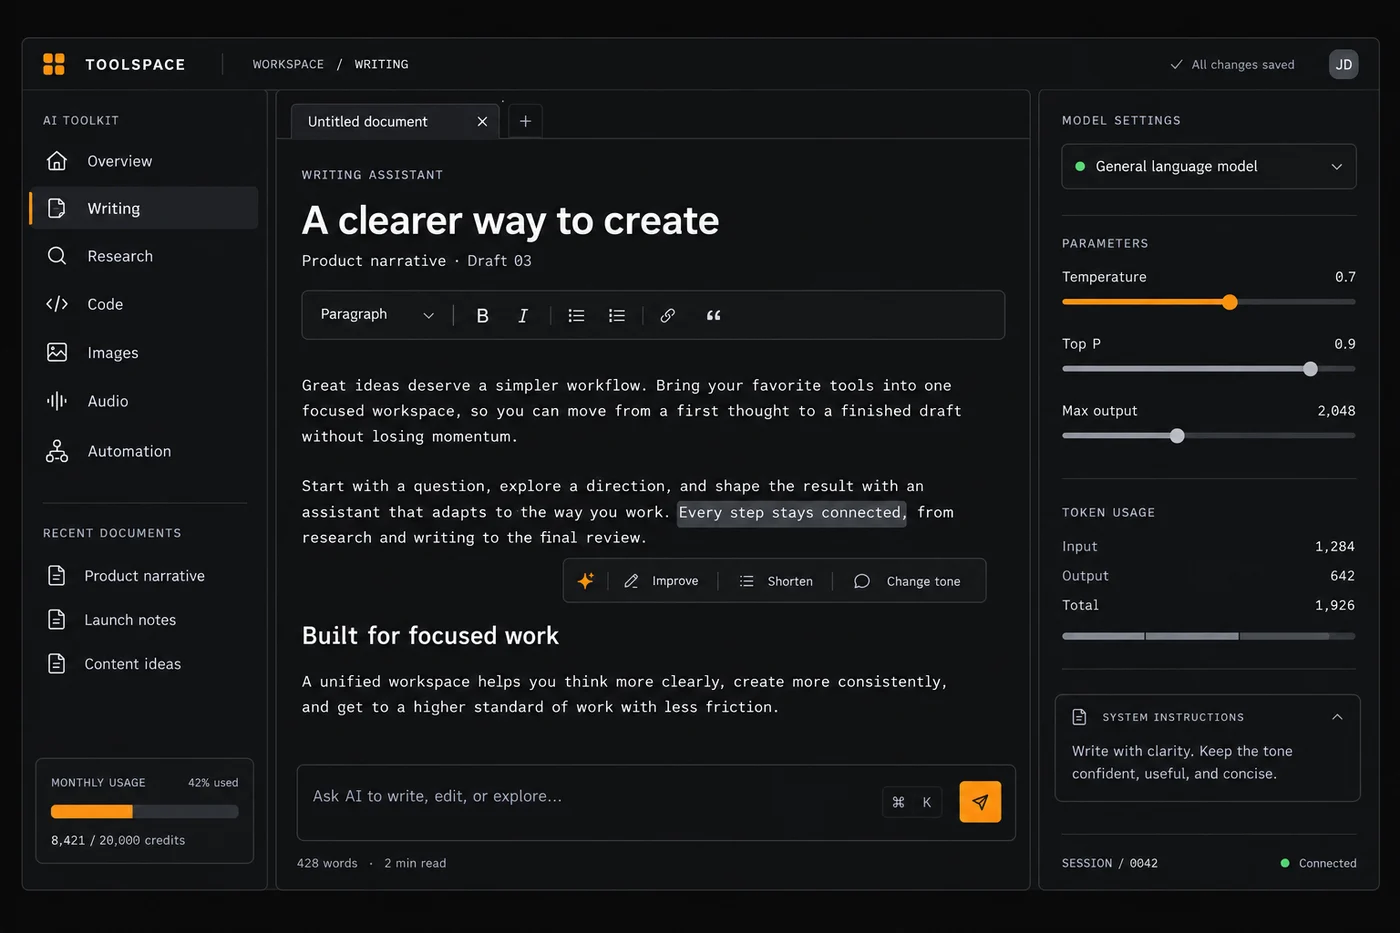The height and width of the screenshot is (933, 1400).
Task: Close the Untitled document tab
Action: tap(482, 121)
